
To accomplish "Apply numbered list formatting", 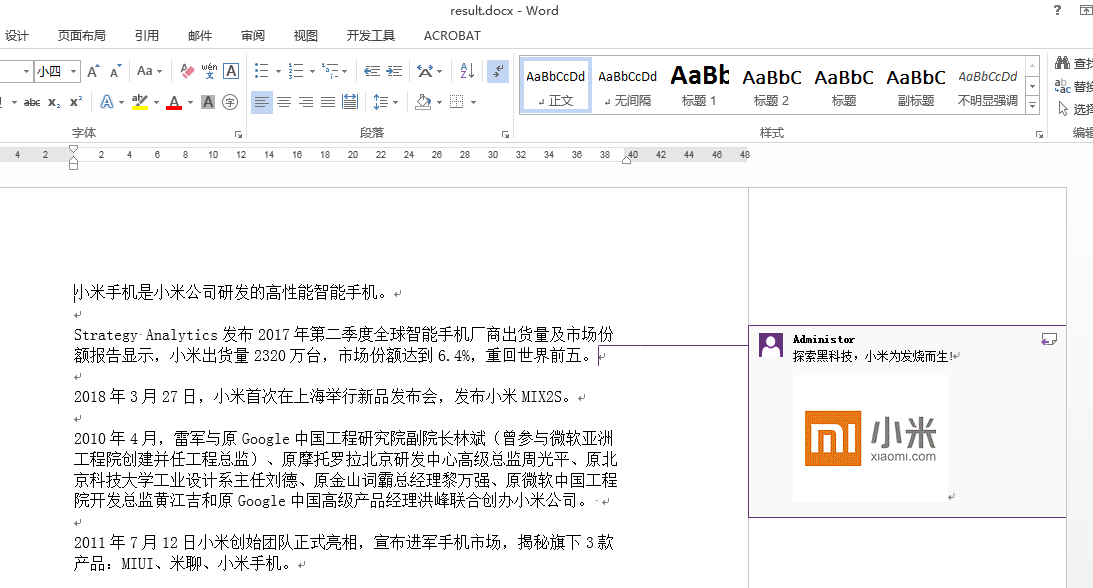I will click(296, 71).
